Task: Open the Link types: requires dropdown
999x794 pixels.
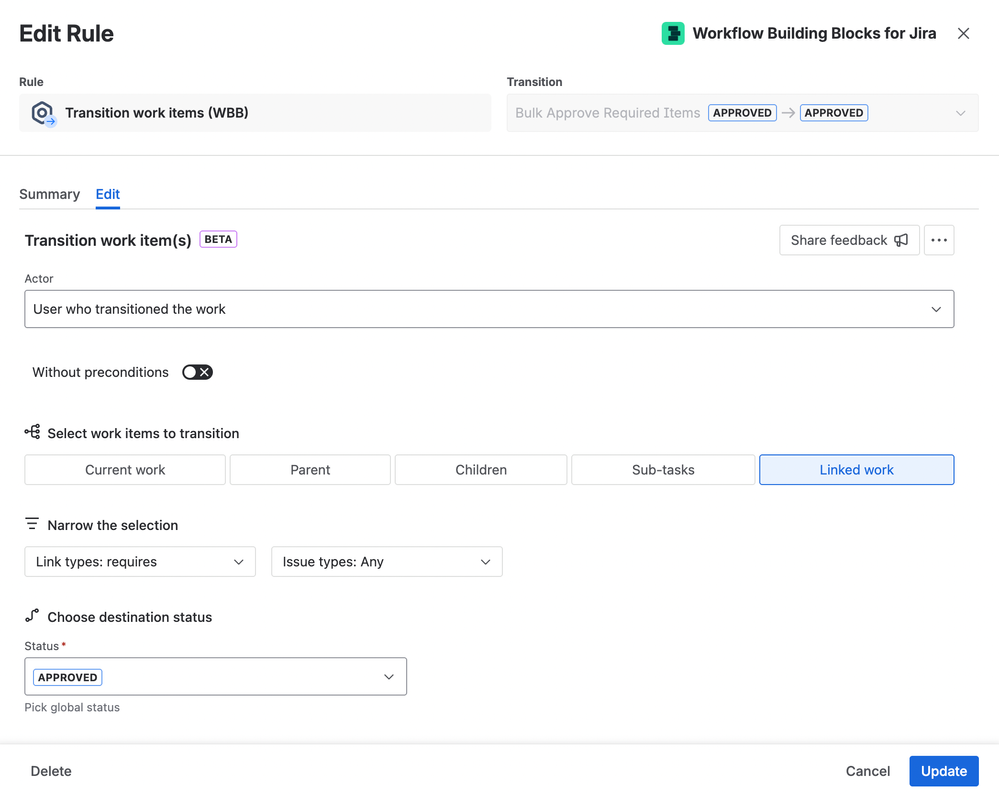Action: point(140,562)
